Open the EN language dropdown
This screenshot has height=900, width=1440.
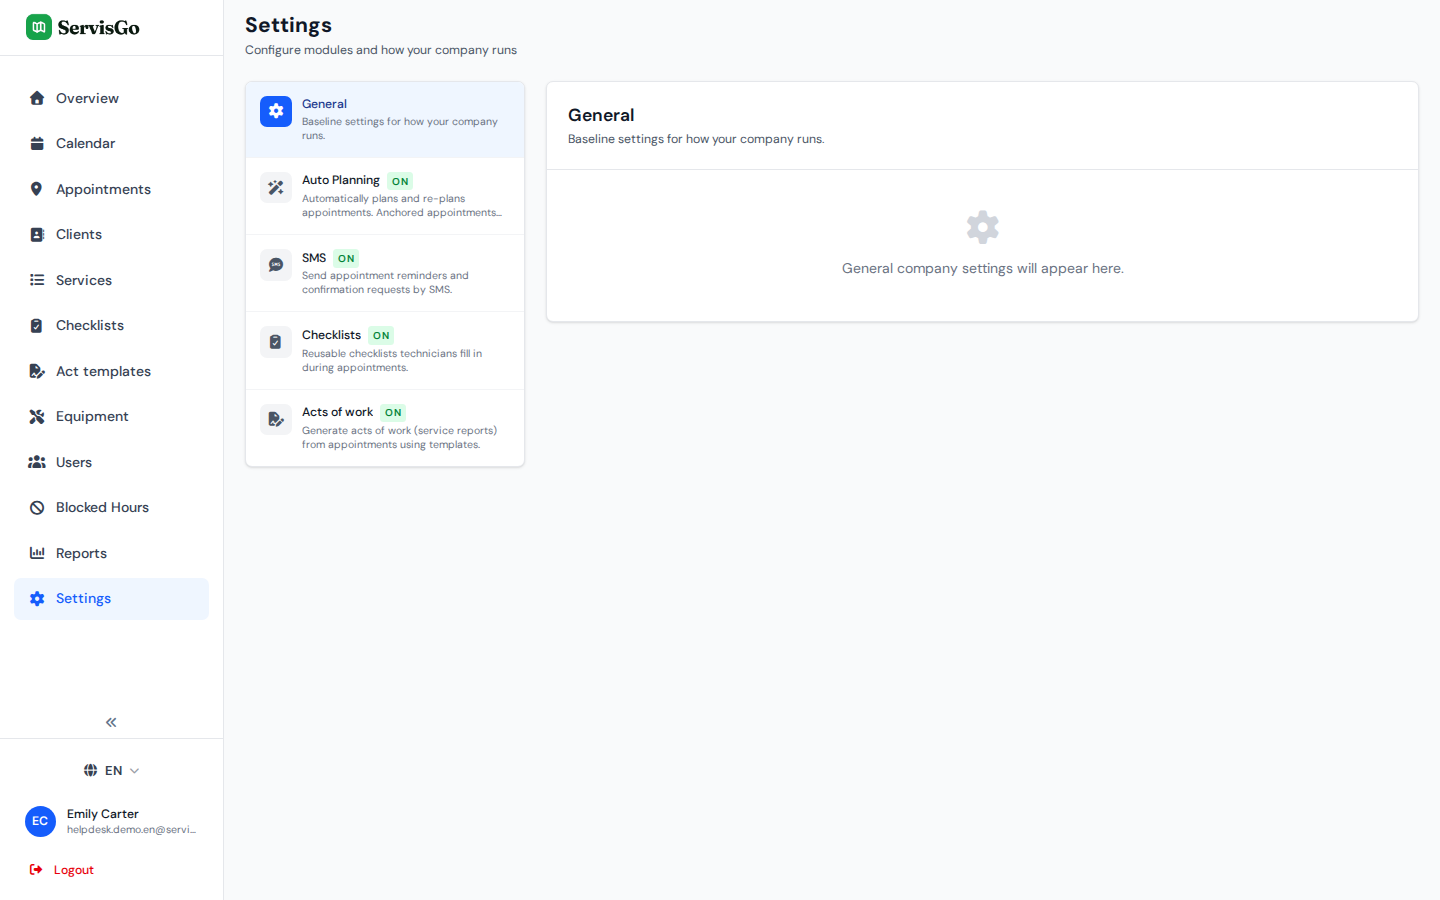click(111, 770)
